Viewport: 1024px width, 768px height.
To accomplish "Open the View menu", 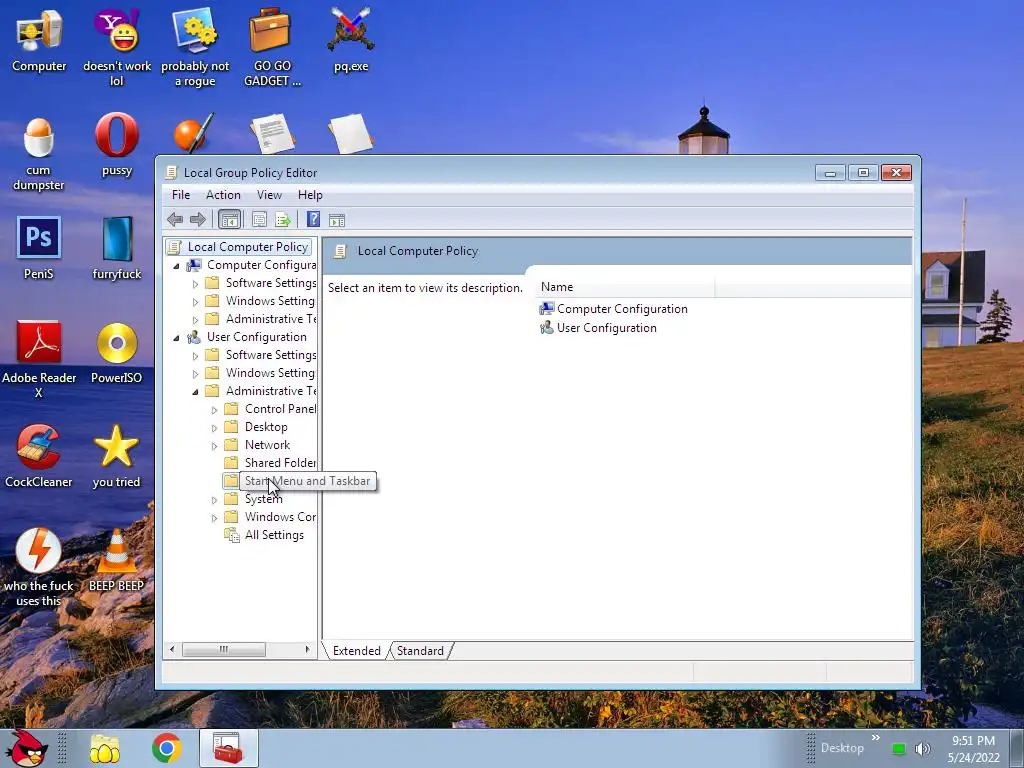I will (x=269, y=195).
